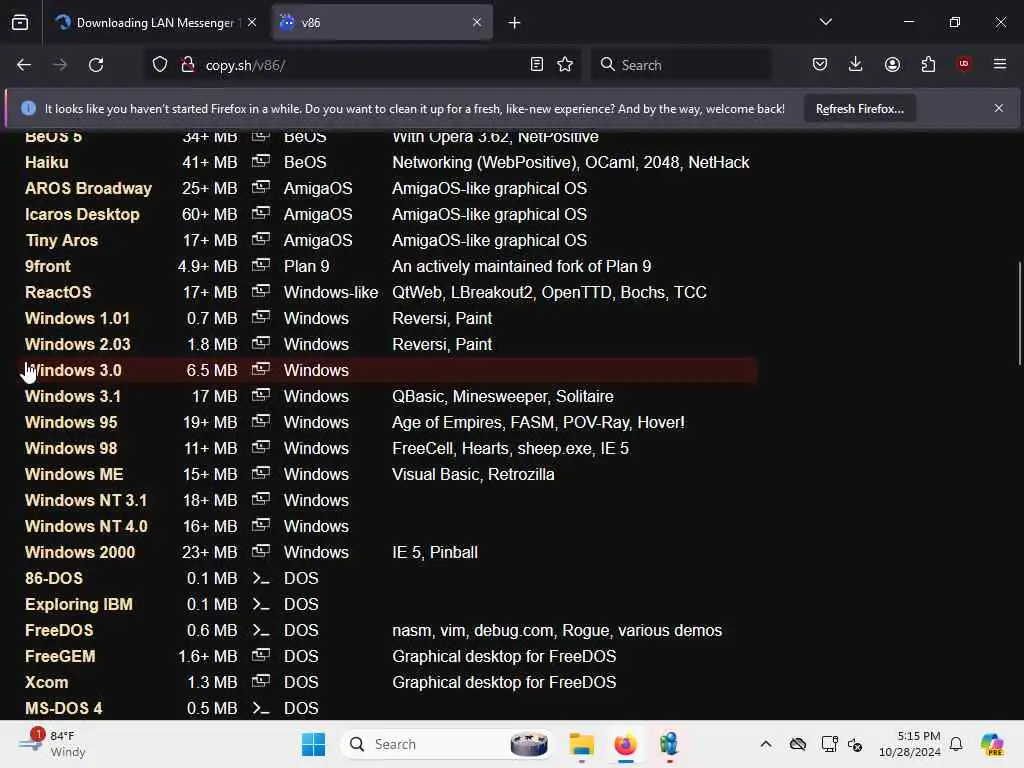
Task: Start Xcom system
Action: (46, 683)
